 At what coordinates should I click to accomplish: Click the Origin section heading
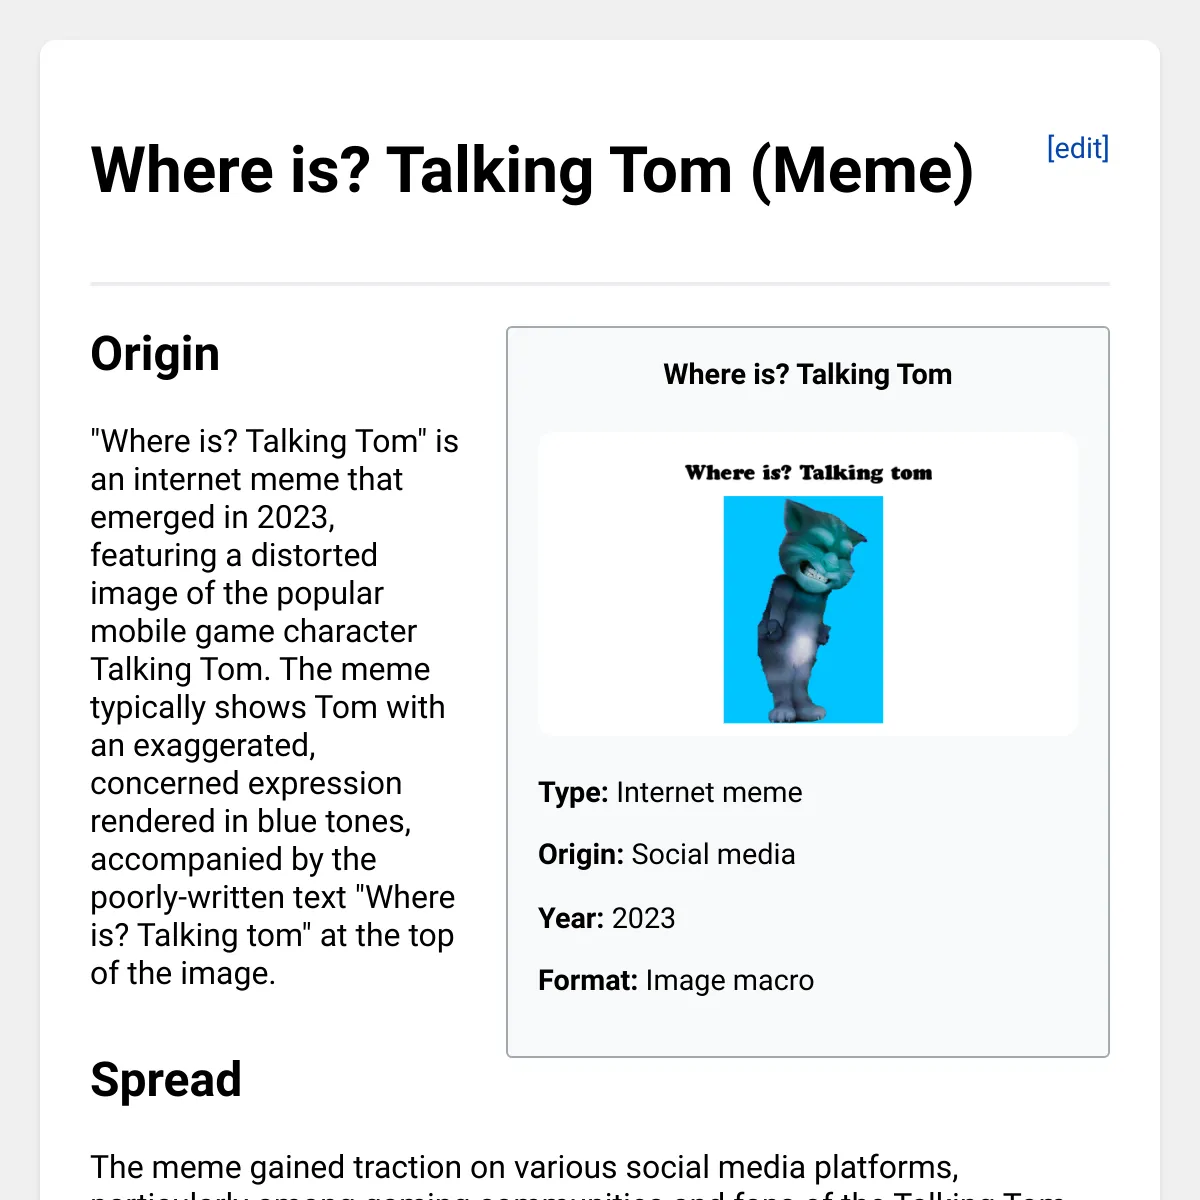(x=155, y=354)
